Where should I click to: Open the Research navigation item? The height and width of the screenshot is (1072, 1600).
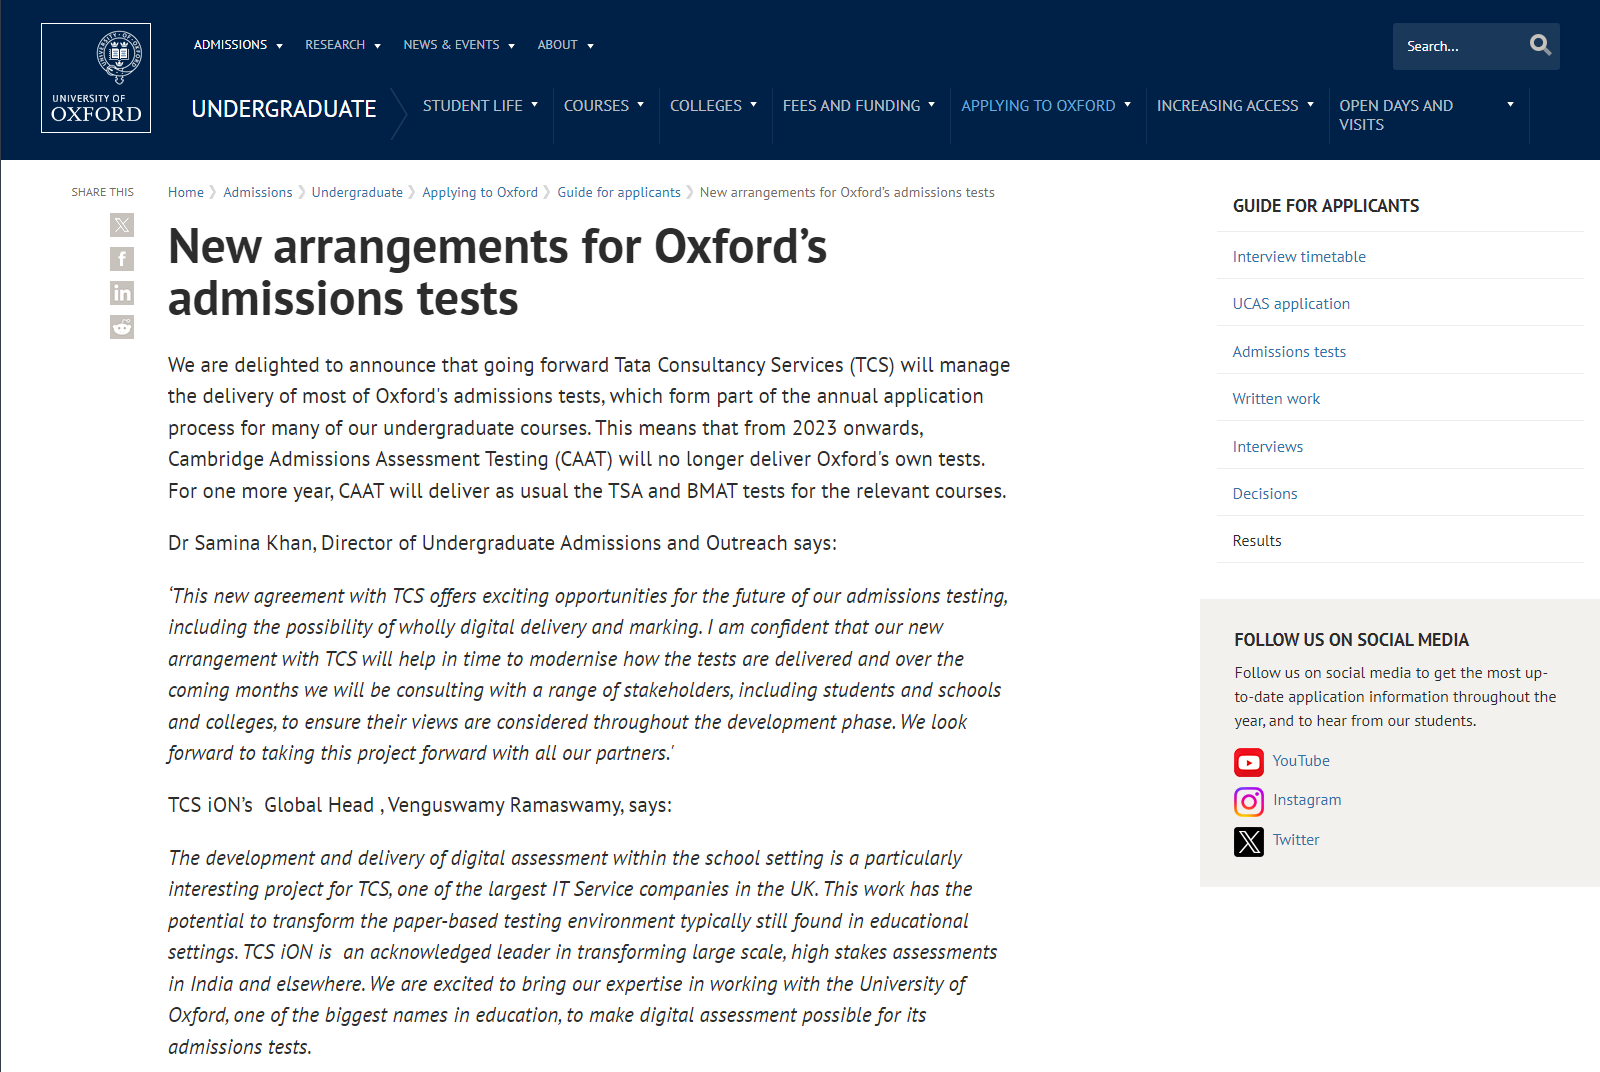[335, 45]
